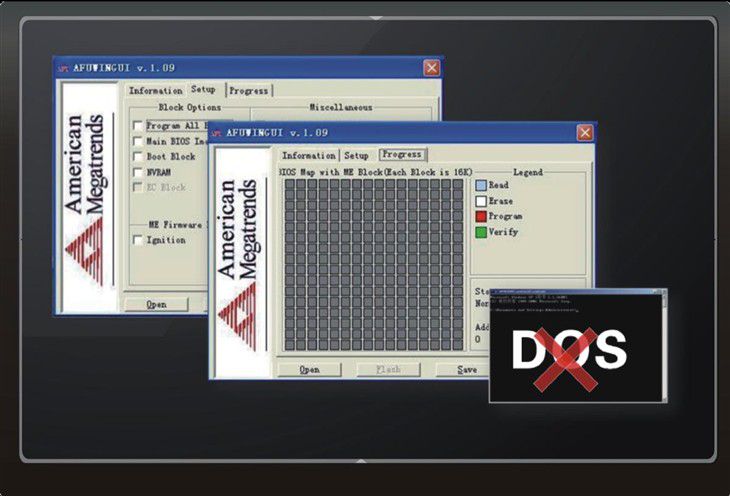
Task: Enable the Program All Blocks checkbox
Action: coord(138,126)
